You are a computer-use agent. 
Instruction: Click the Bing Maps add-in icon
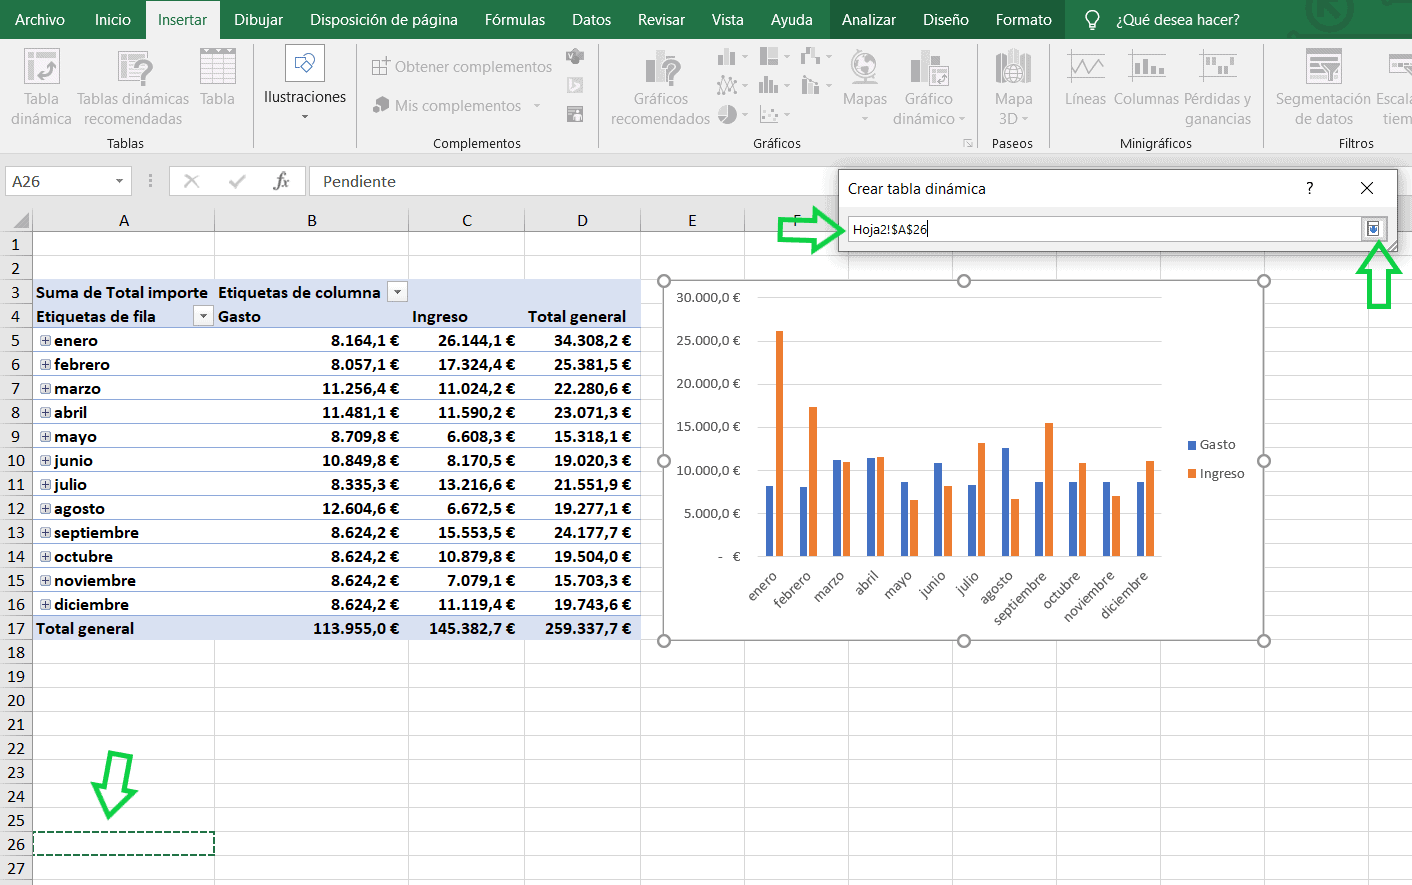coord(575,86)
